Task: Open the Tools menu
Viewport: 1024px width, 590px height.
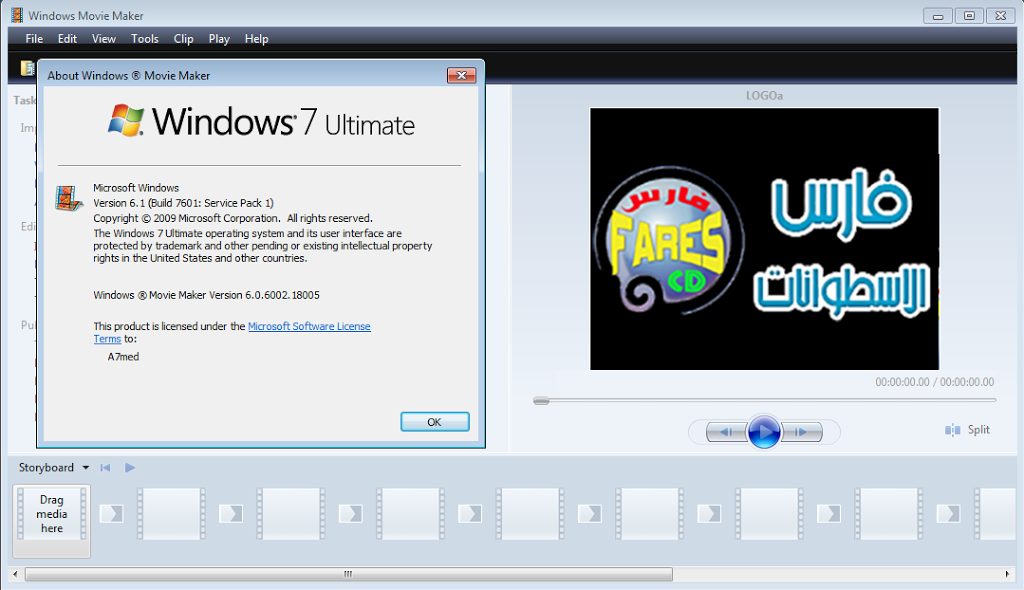Action: click(144, 39)
